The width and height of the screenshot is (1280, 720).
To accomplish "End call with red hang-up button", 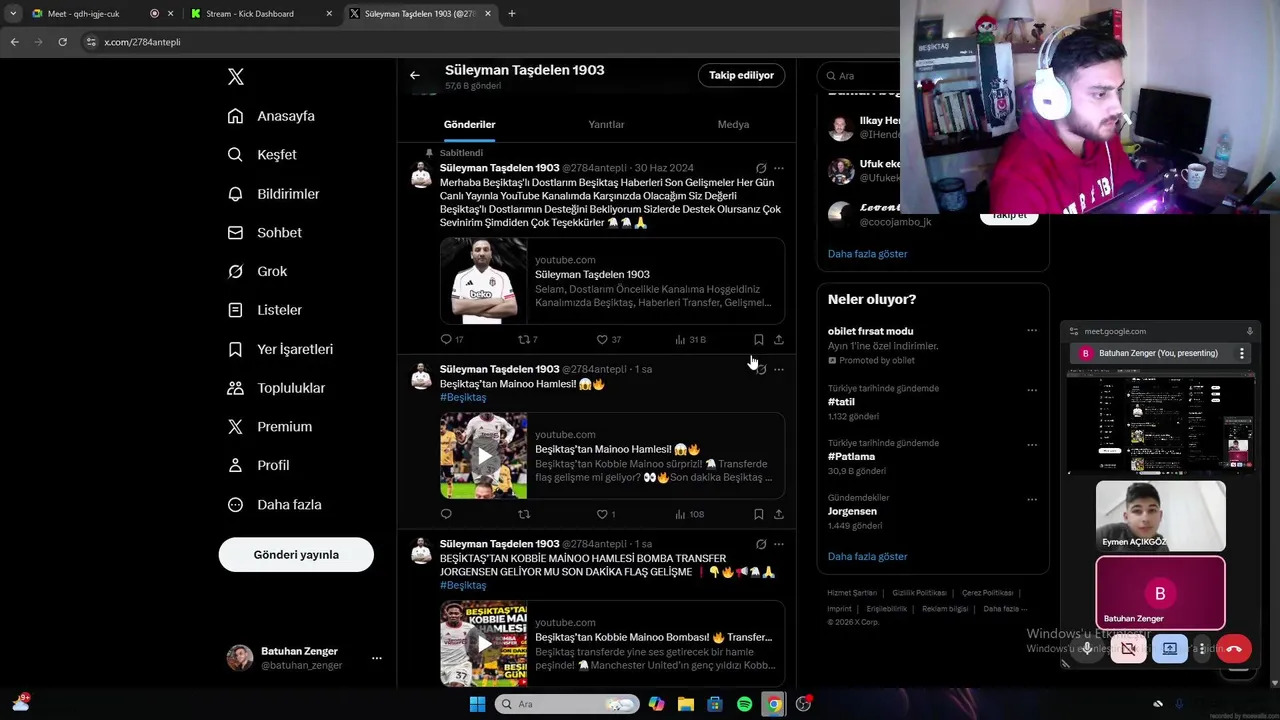I will pyautogui.click(x=1234, y=649).
